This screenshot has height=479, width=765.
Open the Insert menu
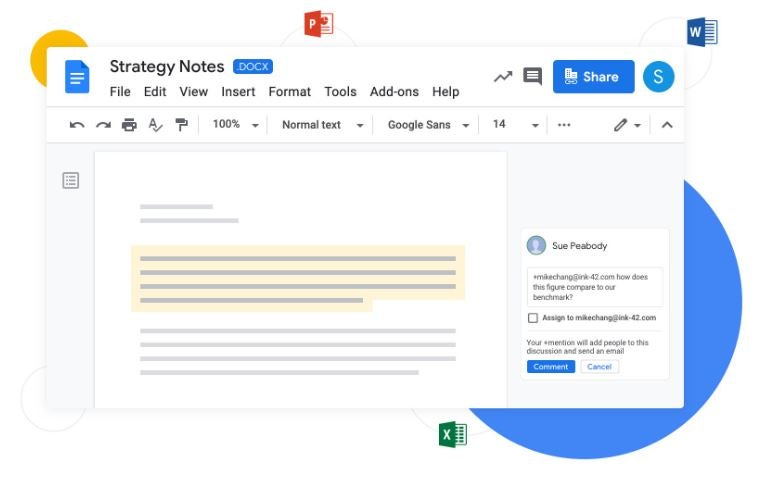tap(238, 92)
